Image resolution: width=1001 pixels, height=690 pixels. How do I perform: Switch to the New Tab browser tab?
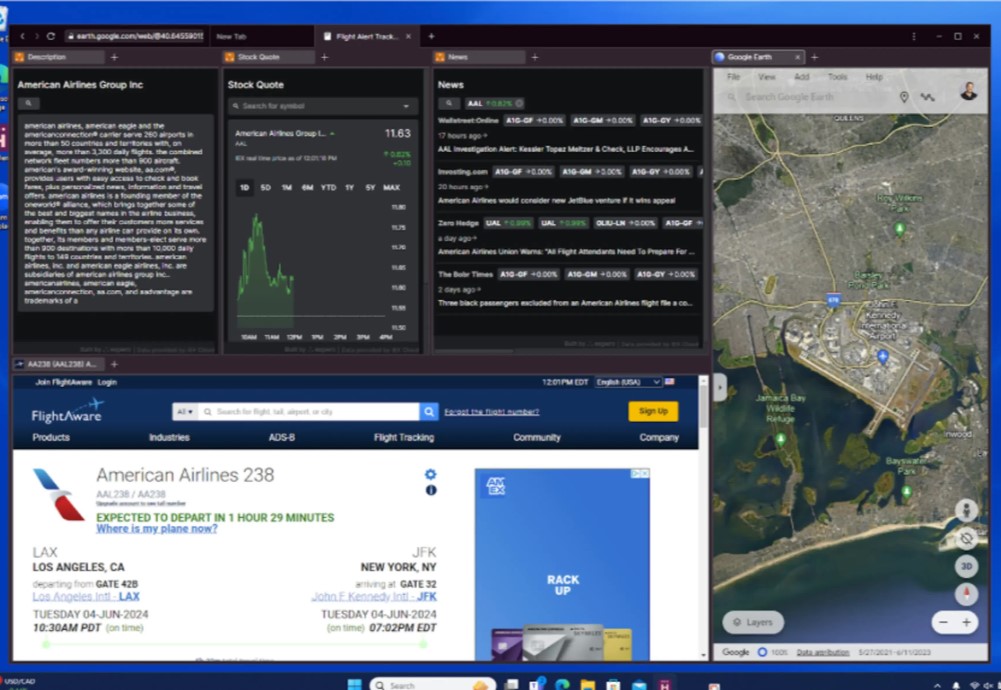262,36
